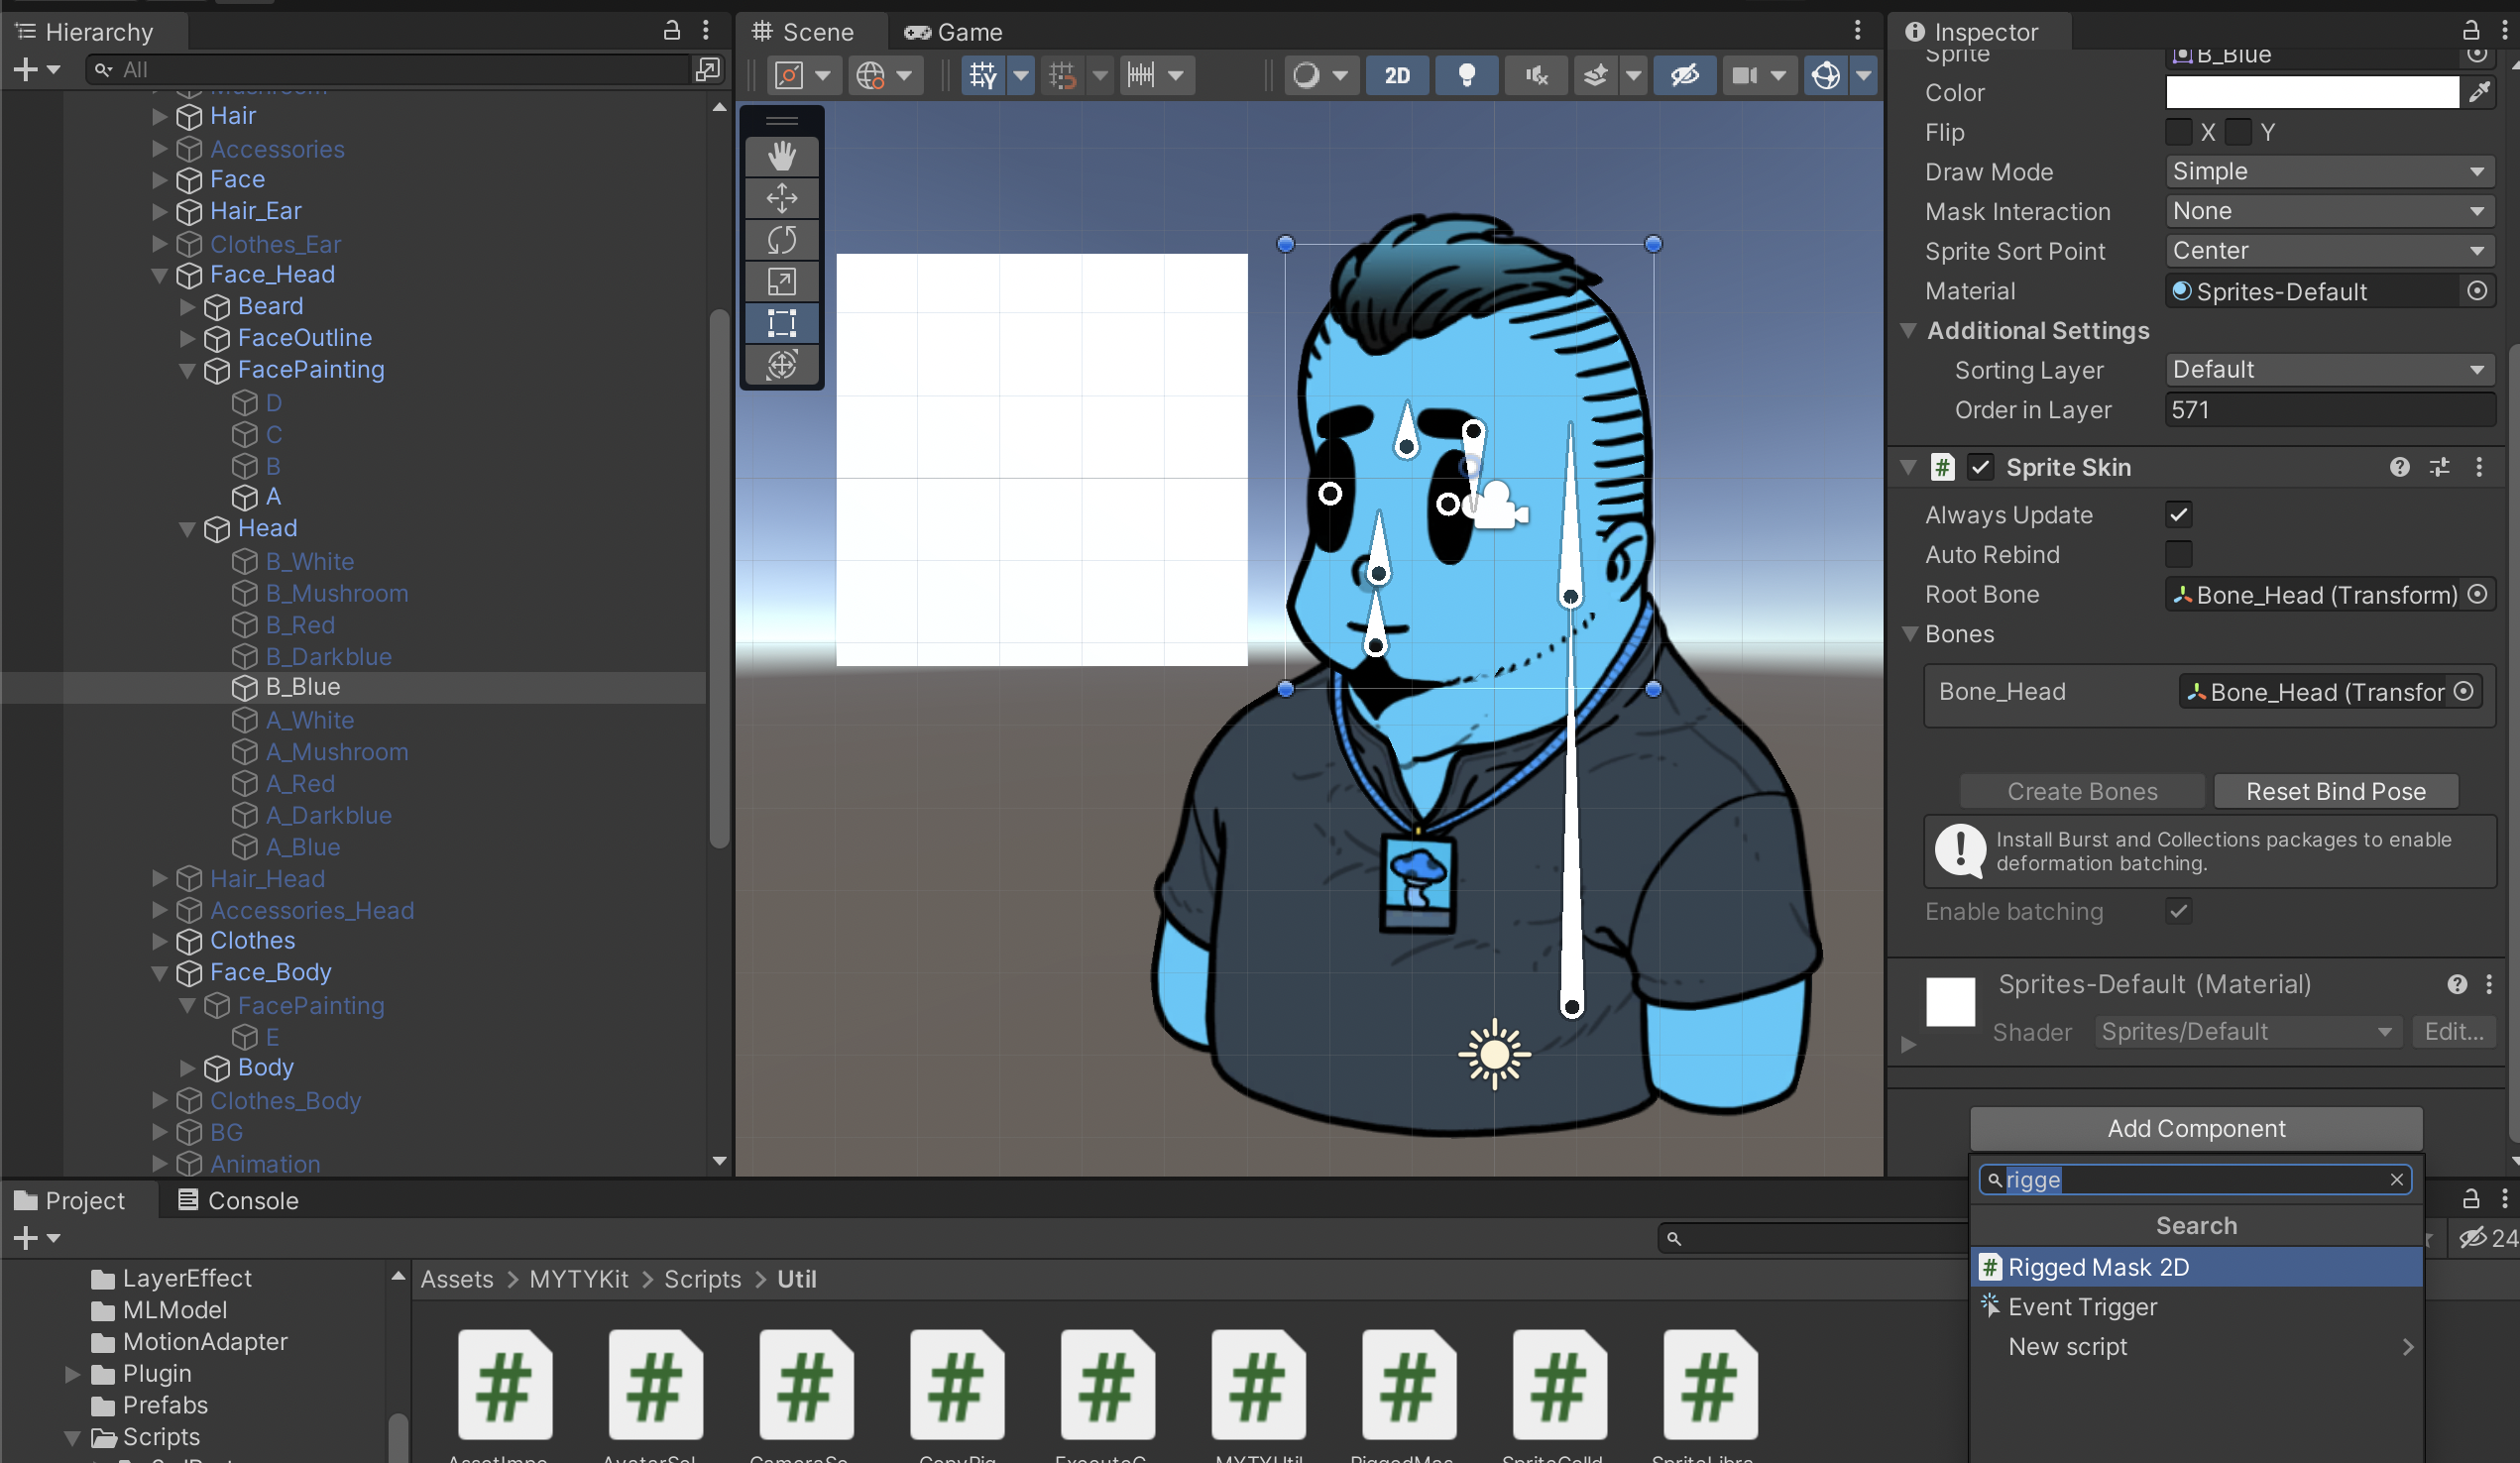Viewport: 2520px width, 1463px height.
Task: Toggle 2D view mode
Action: [1397, 75]
